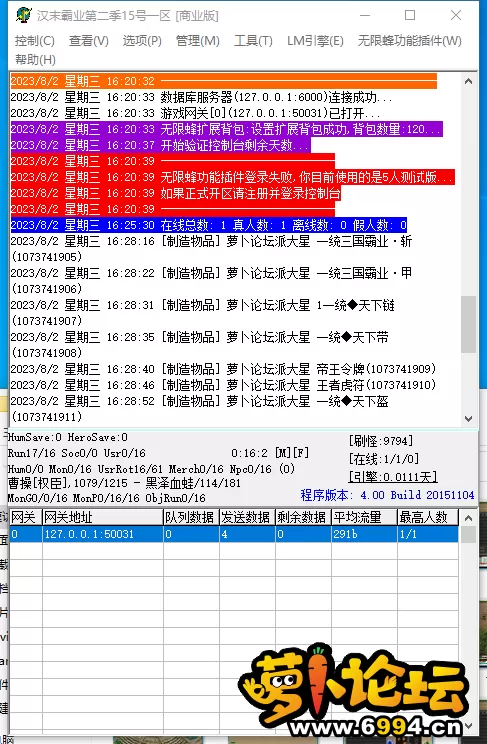The width and height of the screenshot is (487, 744).
Task: Click the 队列数据 column header
Action: (x=191, y=517)
